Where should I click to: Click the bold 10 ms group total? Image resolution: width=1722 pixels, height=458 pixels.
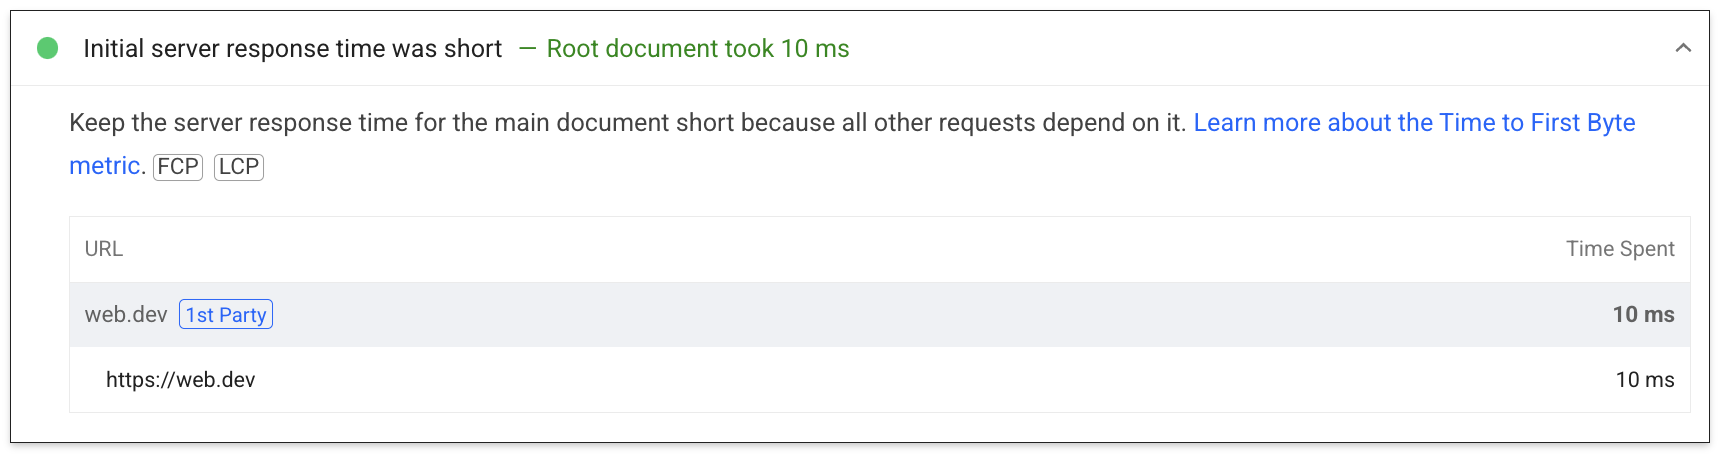(1643, 315)
